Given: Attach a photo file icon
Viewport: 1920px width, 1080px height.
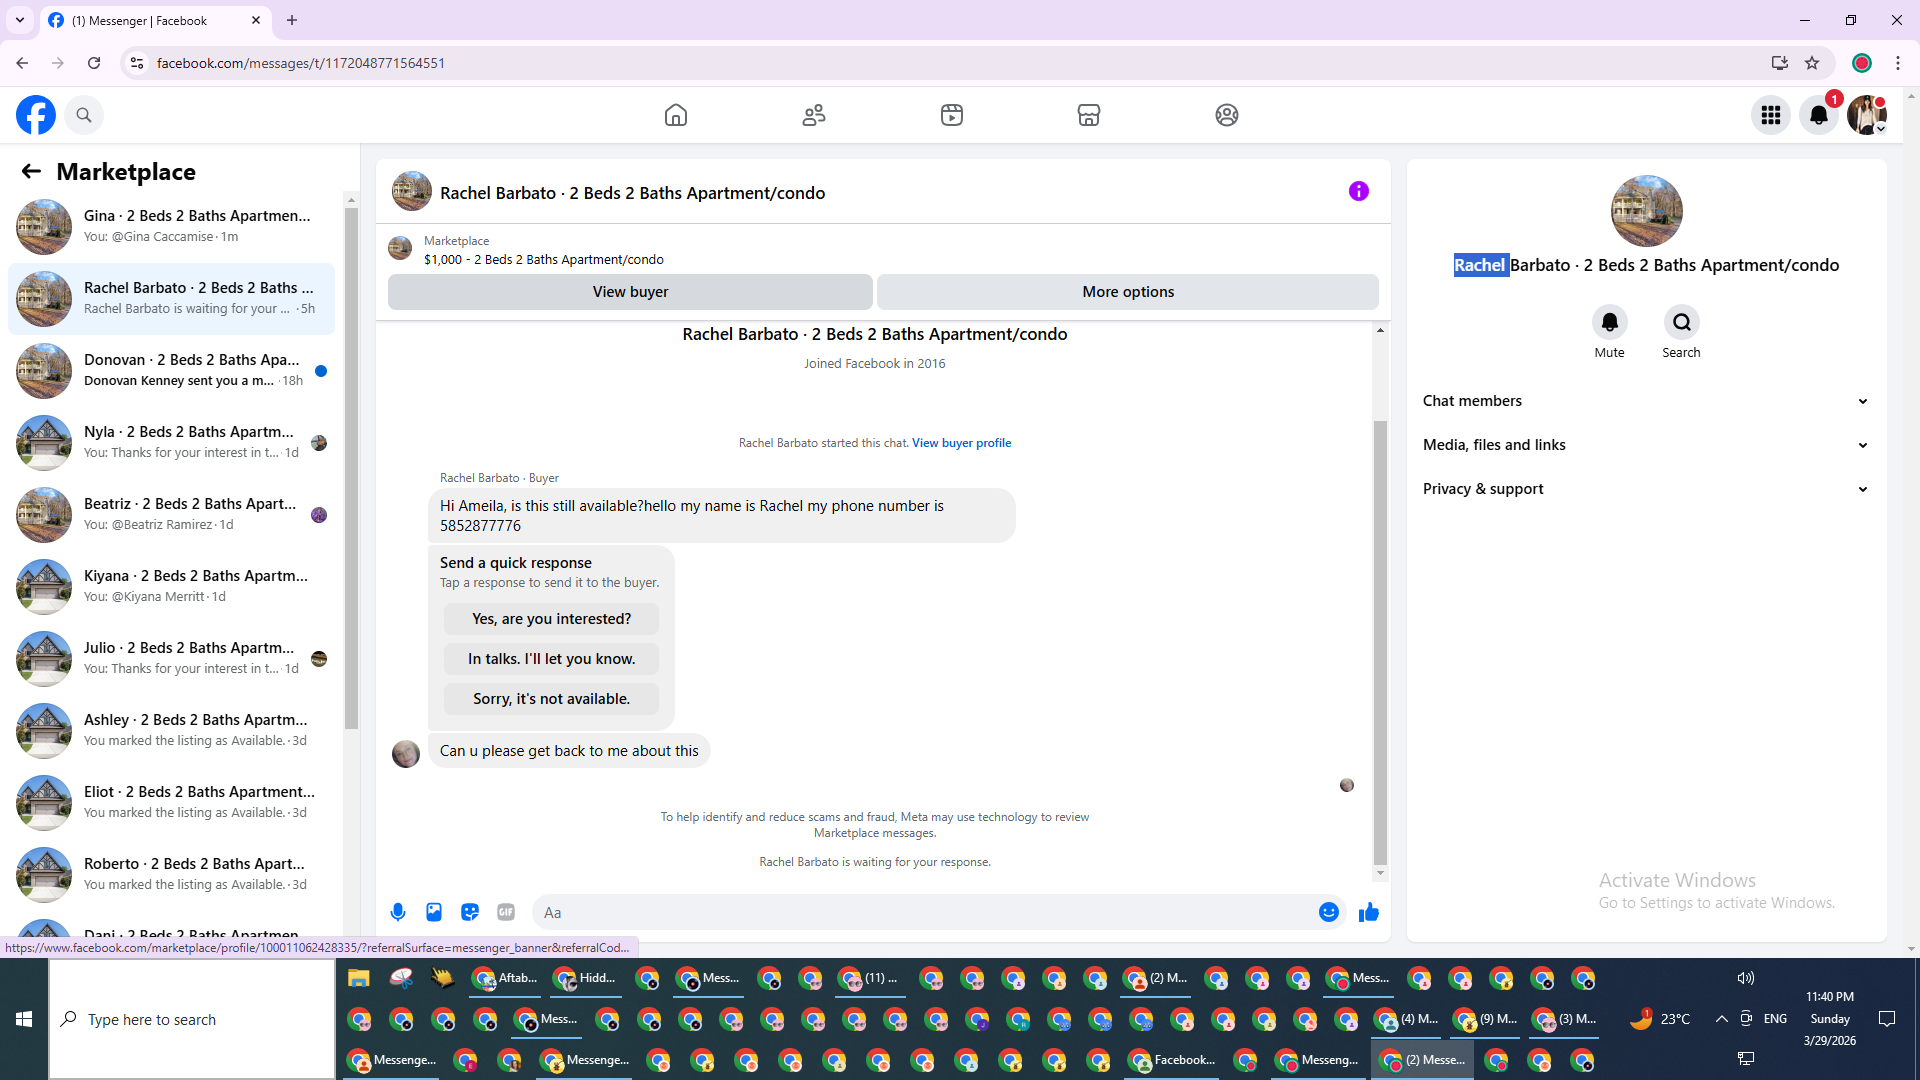Looking at the screenshot, I should tap(434, 912).
